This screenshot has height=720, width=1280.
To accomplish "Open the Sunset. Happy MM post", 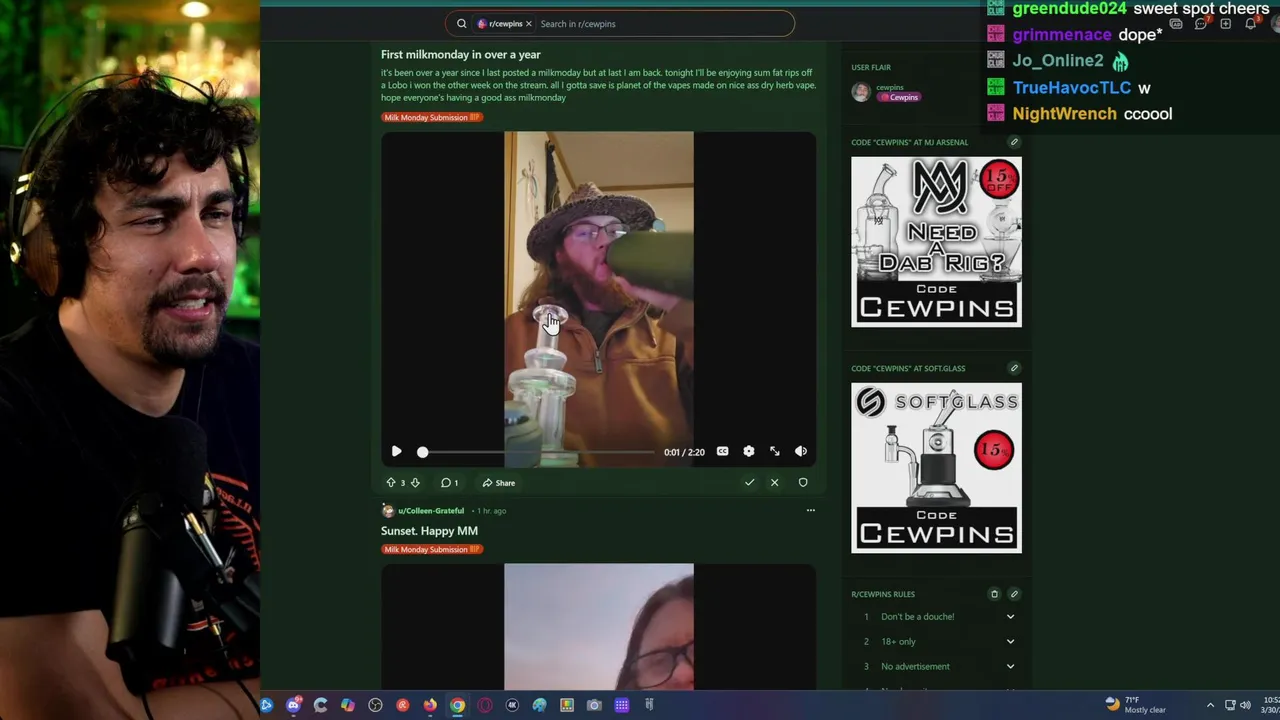I will pos(429,531).
